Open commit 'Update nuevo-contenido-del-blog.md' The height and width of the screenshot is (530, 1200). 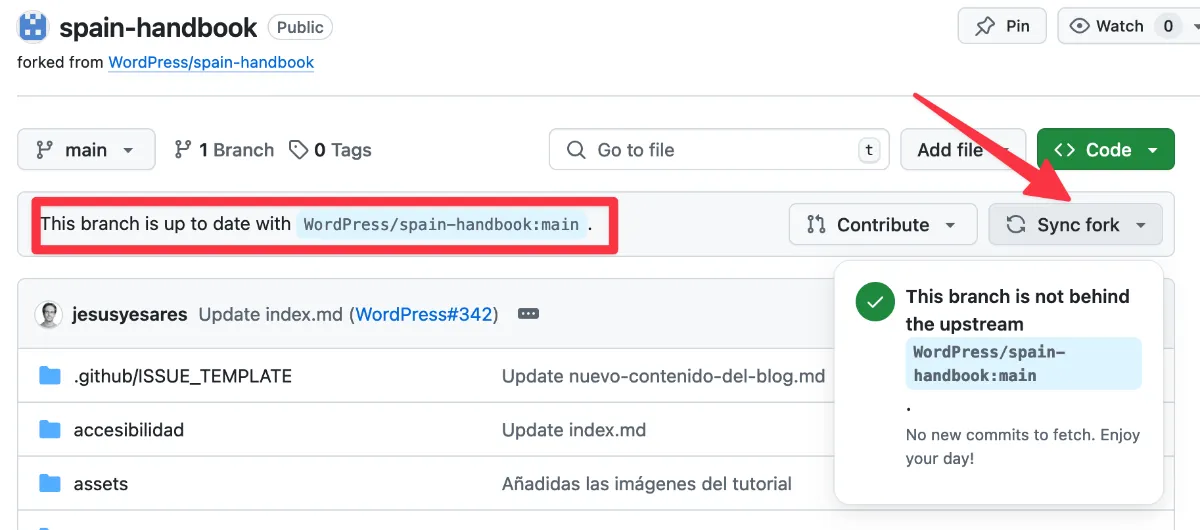tap(663, 376)
